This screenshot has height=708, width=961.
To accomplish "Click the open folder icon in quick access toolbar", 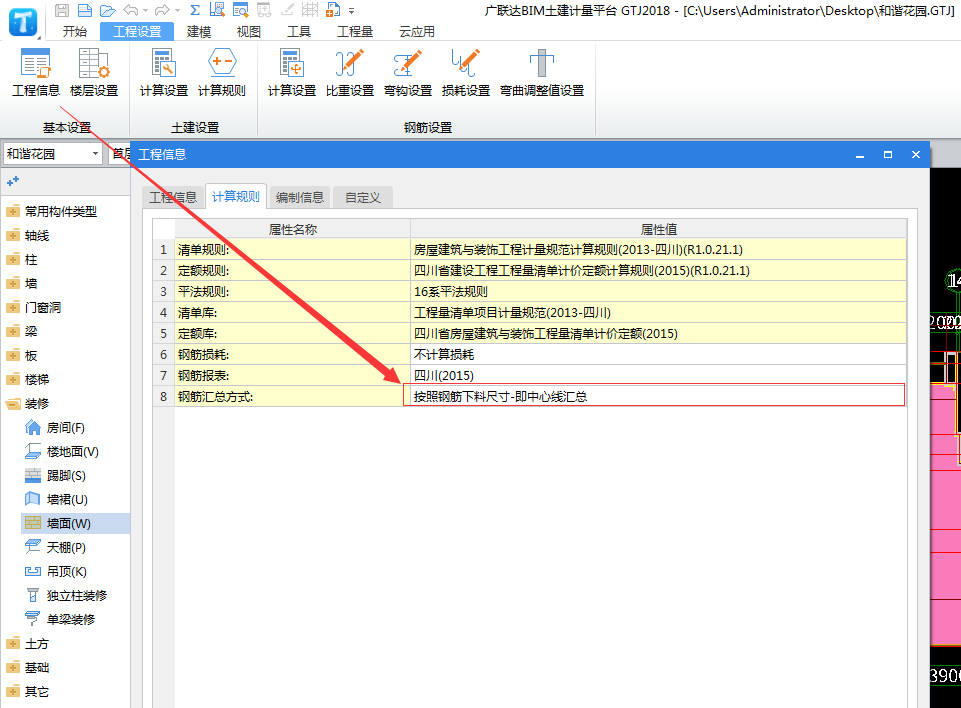I will tap(108, 10).
